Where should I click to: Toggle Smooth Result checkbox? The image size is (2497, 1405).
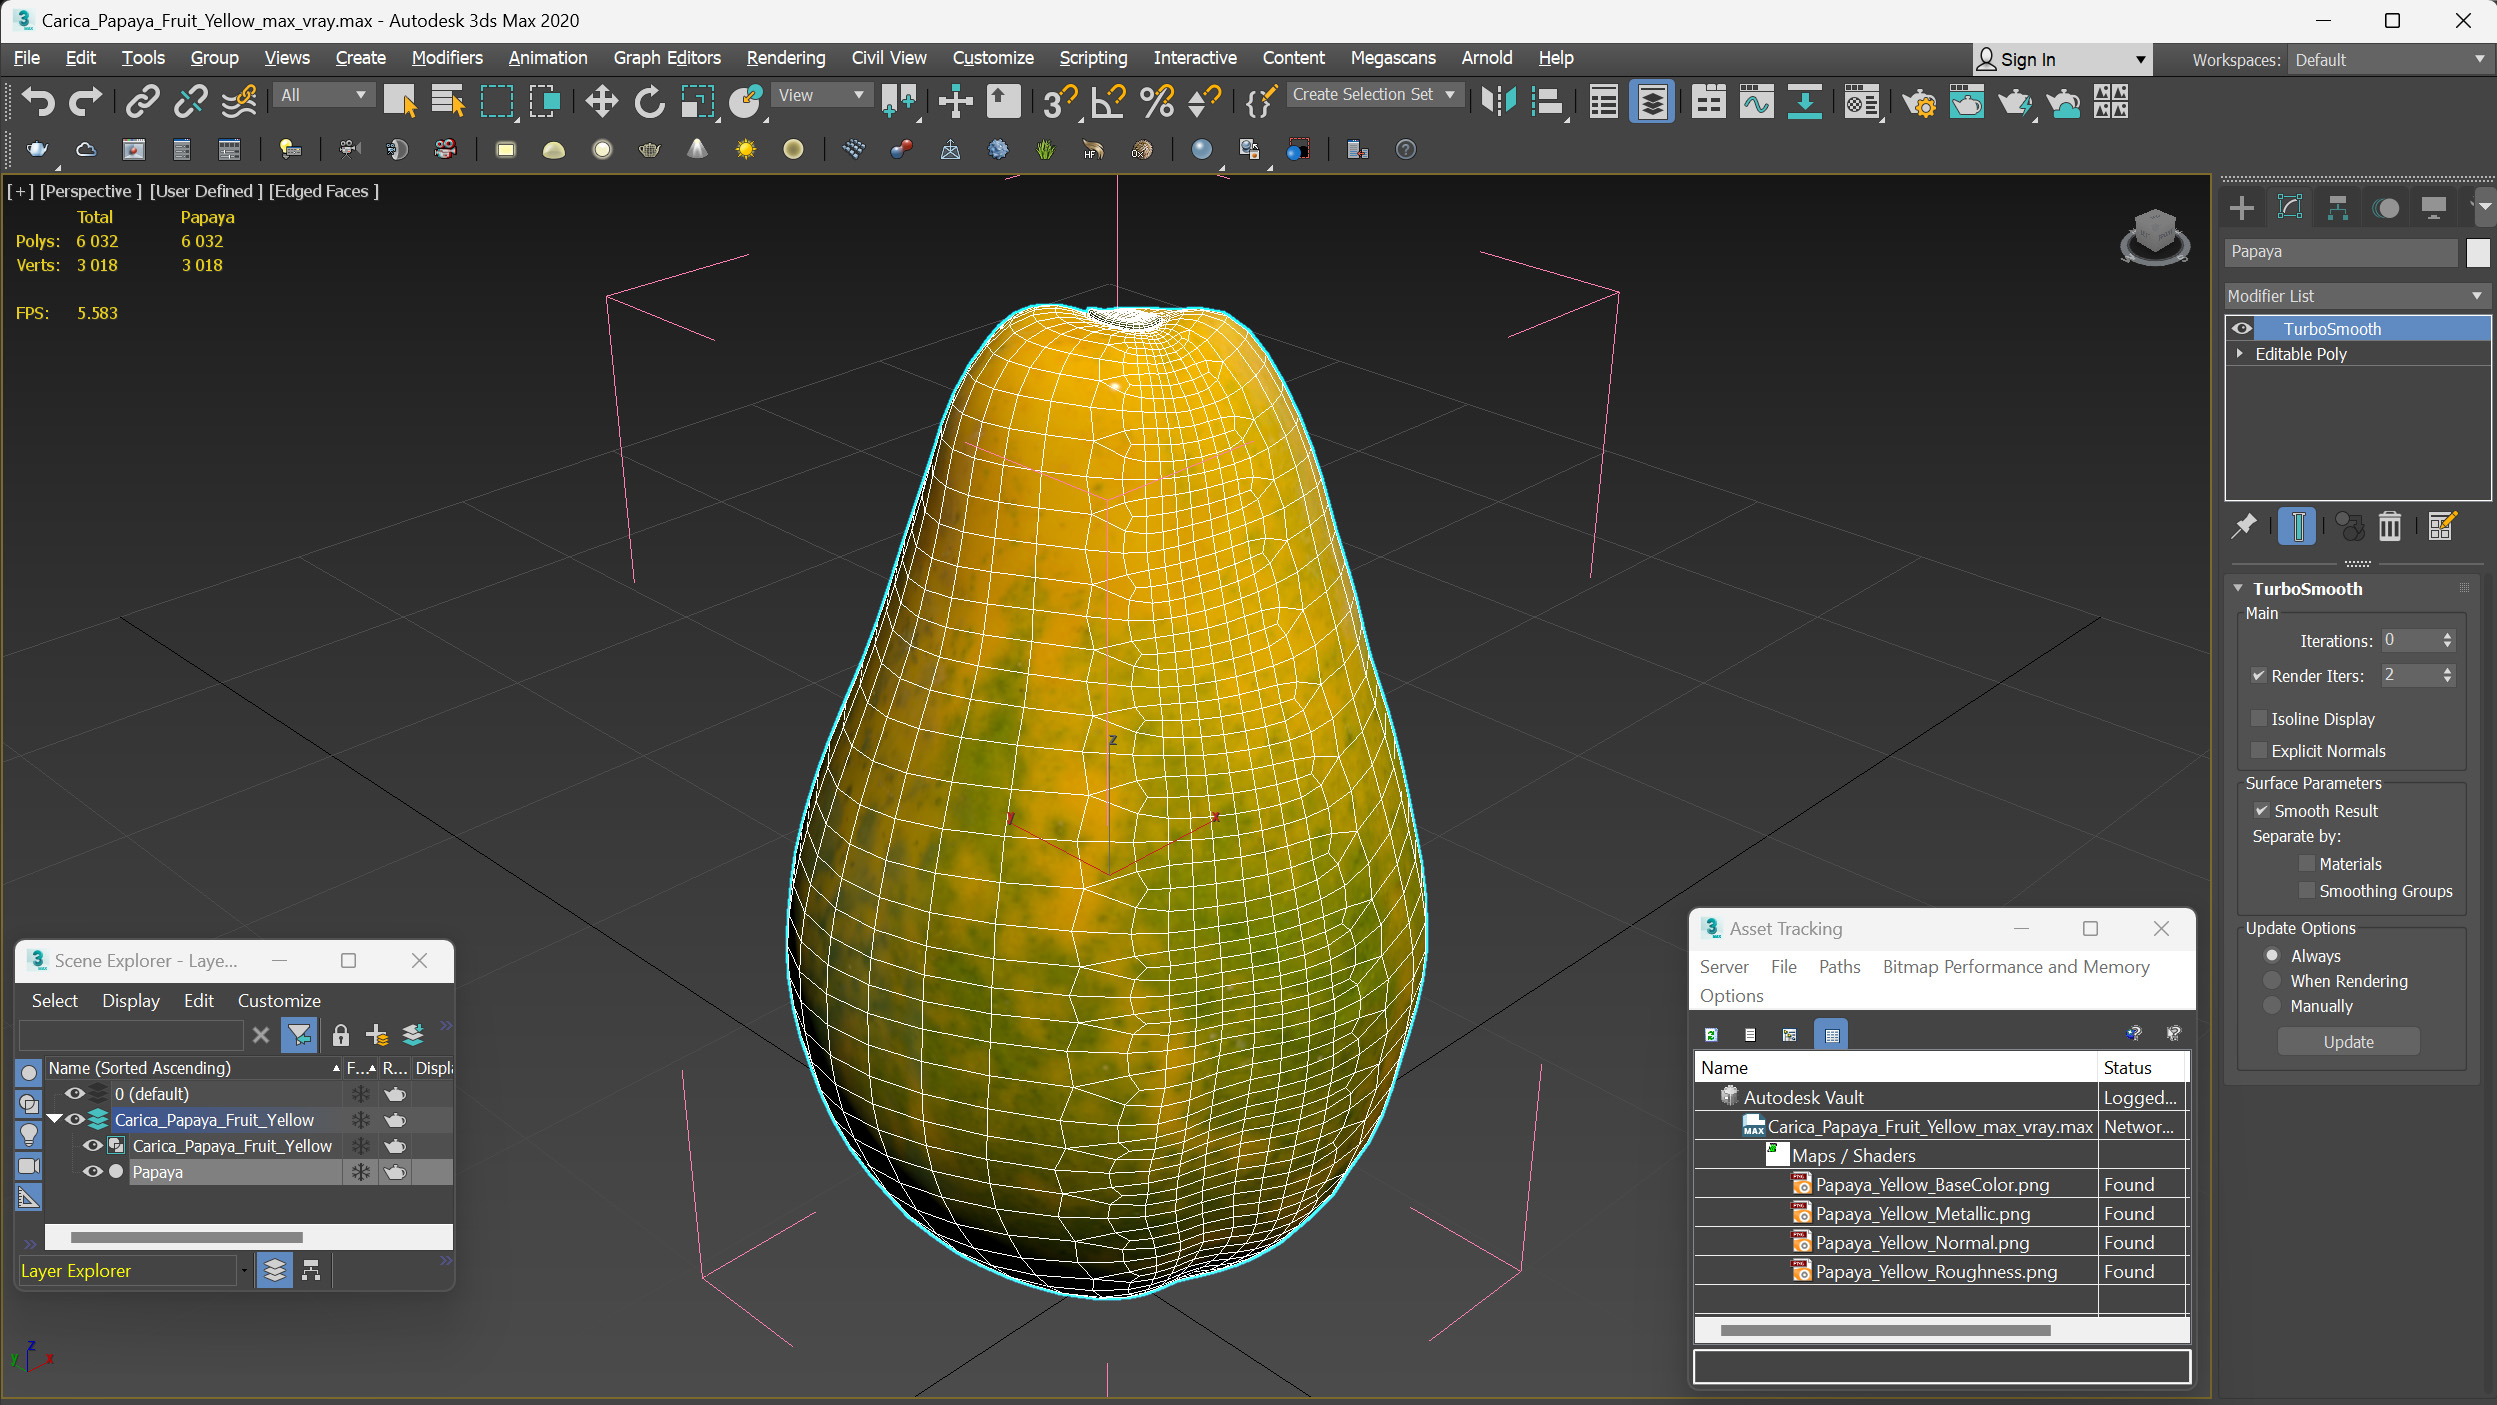point(2261,811)
